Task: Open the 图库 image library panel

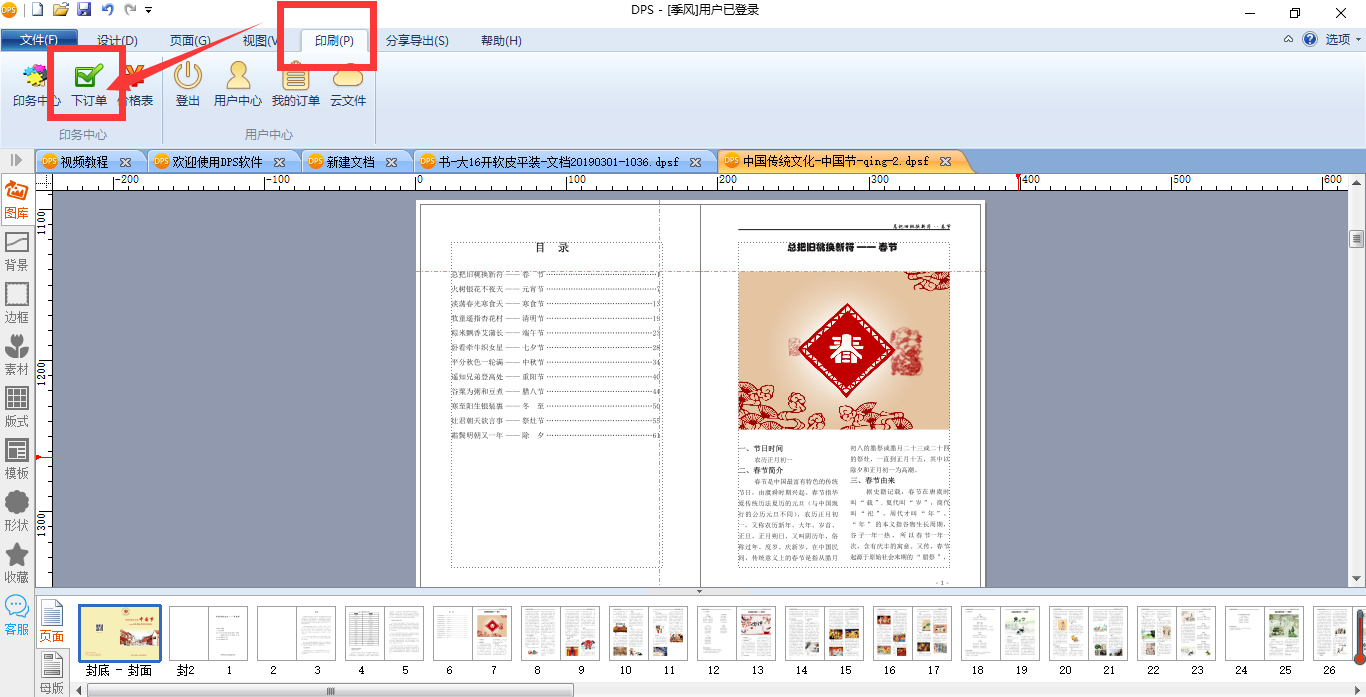Action: 17,199
